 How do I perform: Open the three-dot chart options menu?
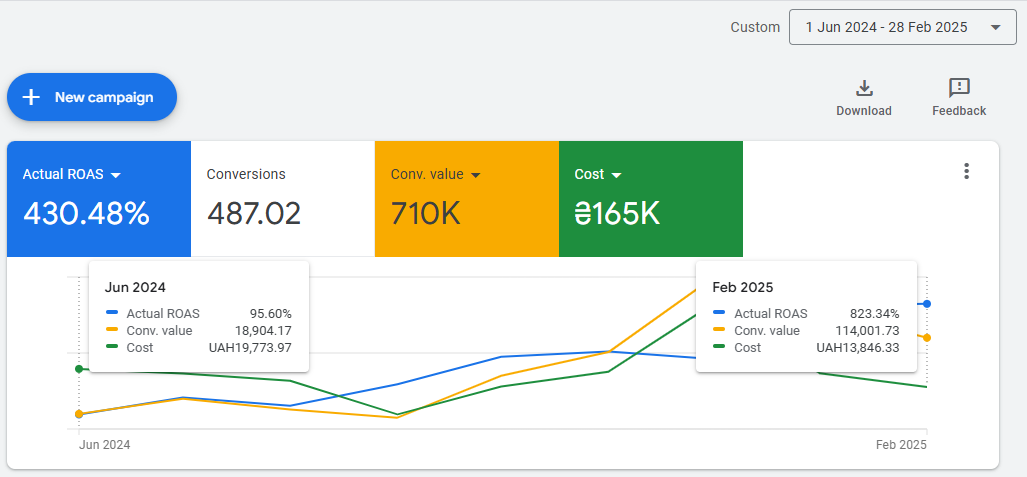tap(966, 172)
